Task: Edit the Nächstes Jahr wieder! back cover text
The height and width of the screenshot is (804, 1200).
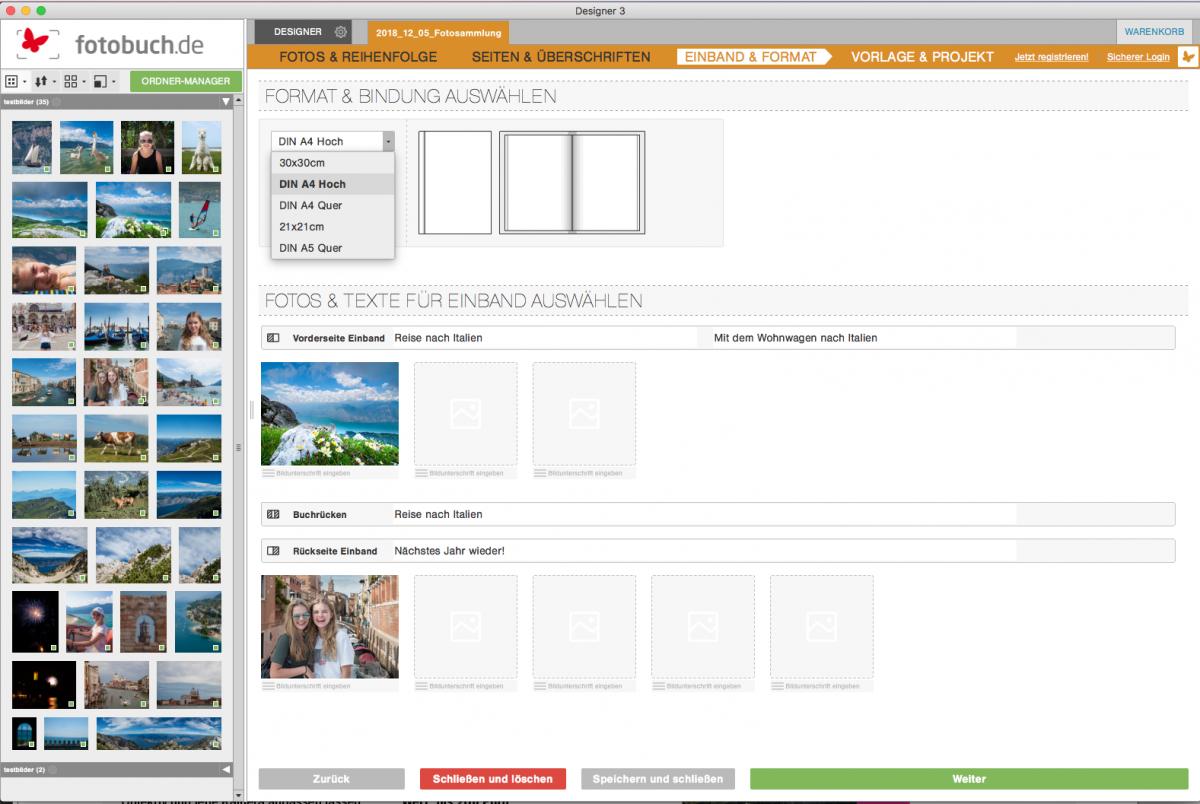Action: (x=703, y=551)
